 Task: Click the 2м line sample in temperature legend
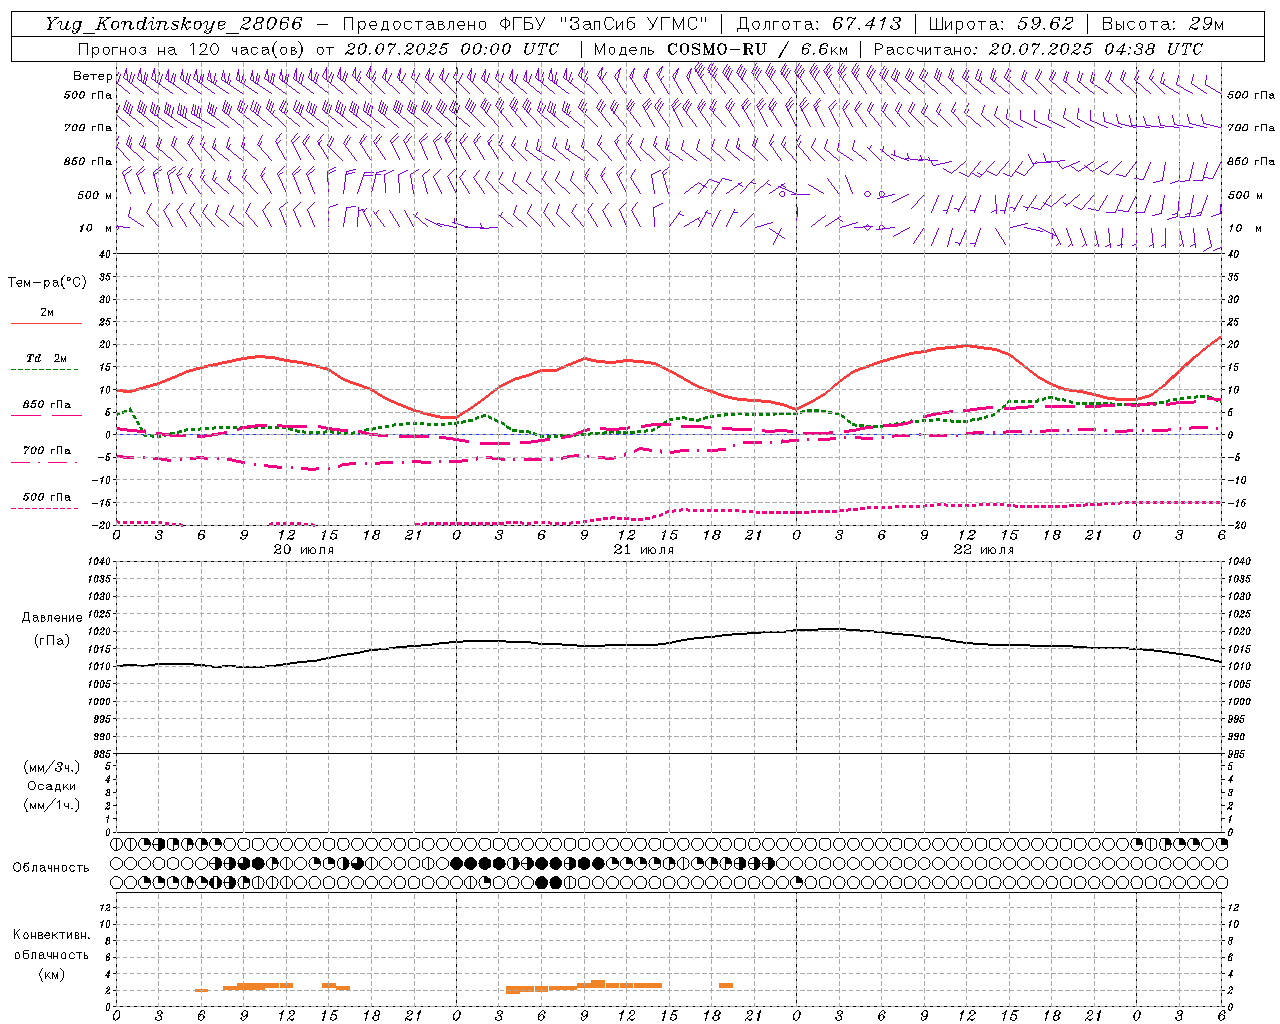point(46,324)
